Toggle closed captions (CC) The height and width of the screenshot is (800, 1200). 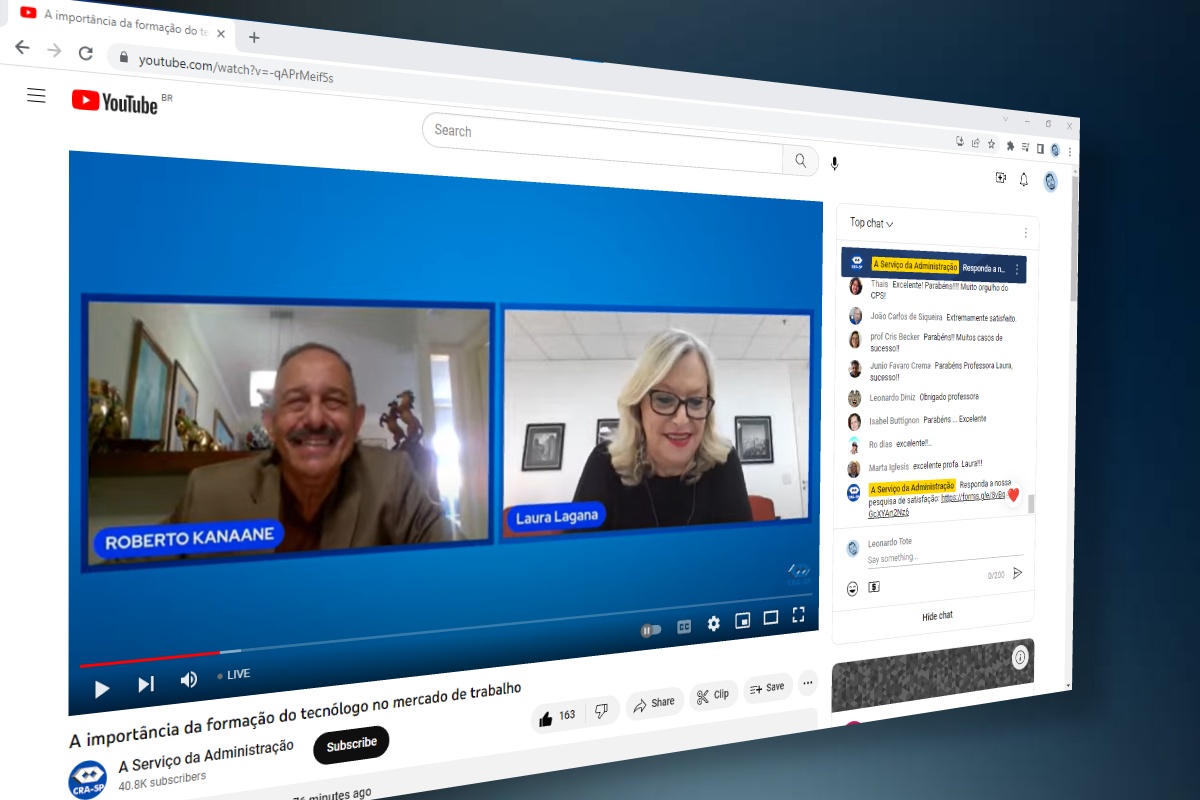click(x=684, y=627)
